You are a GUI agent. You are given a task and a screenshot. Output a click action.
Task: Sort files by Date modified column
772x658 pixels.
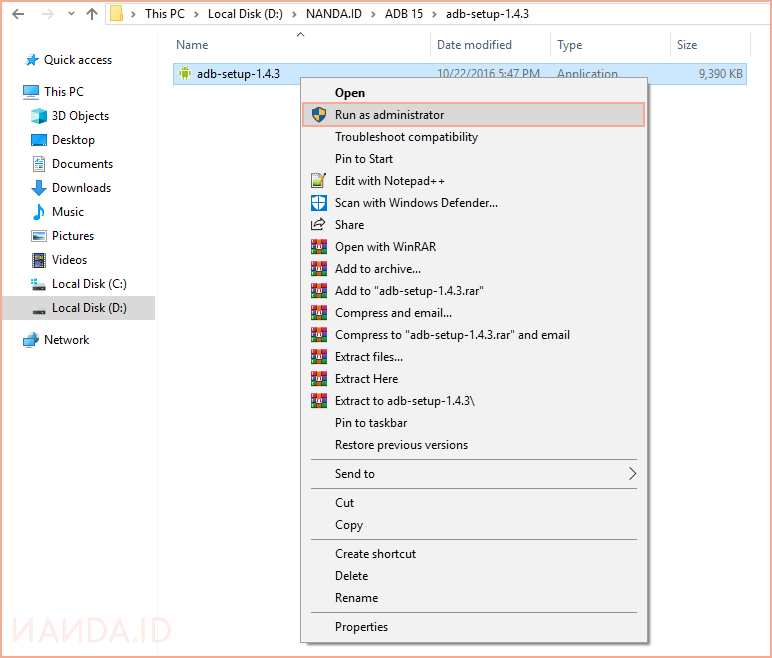coord(474,45)
